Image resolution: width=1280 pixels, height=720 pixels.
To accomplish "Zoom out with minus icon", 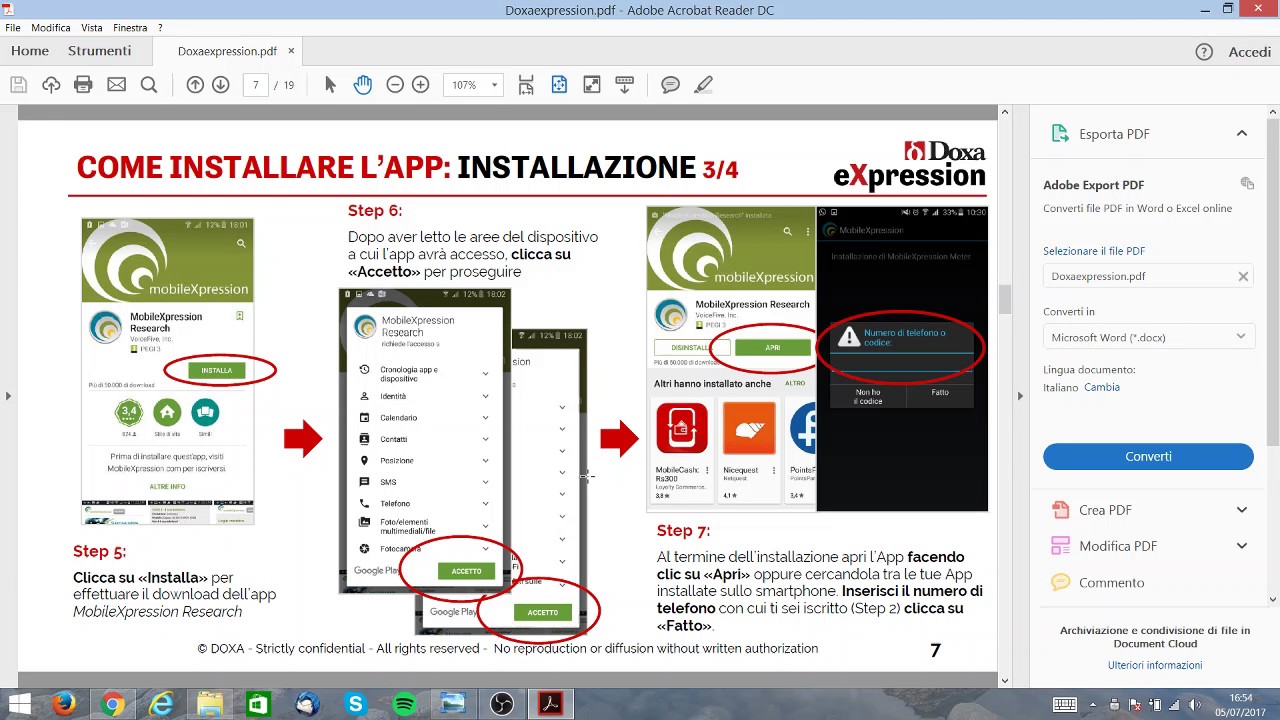I will tap(395, 85).
